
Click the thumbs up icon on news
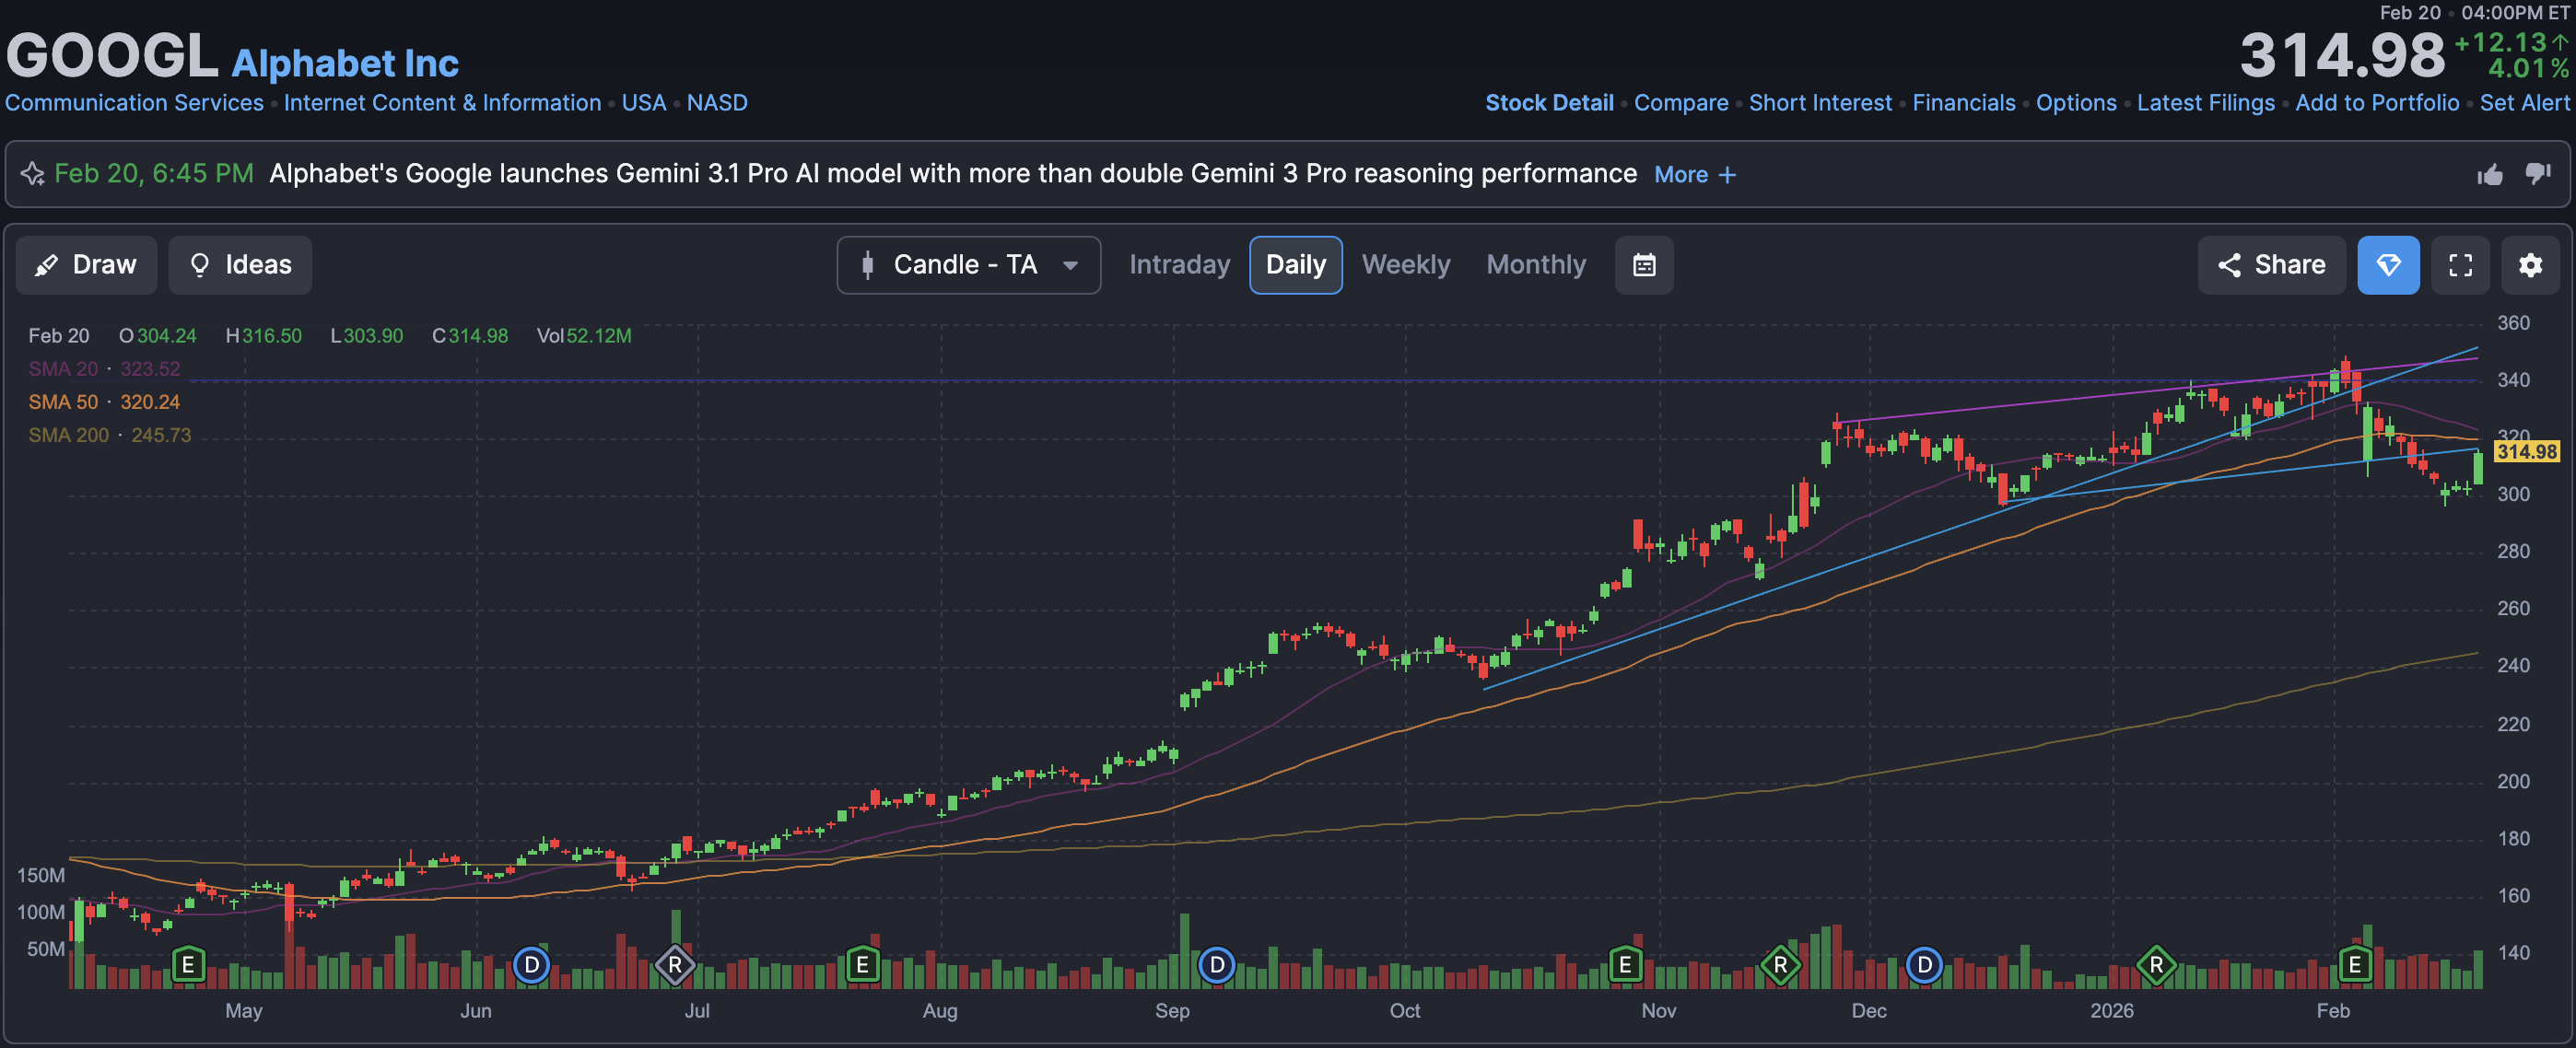pyautogui.click(x=2489, y=175)
